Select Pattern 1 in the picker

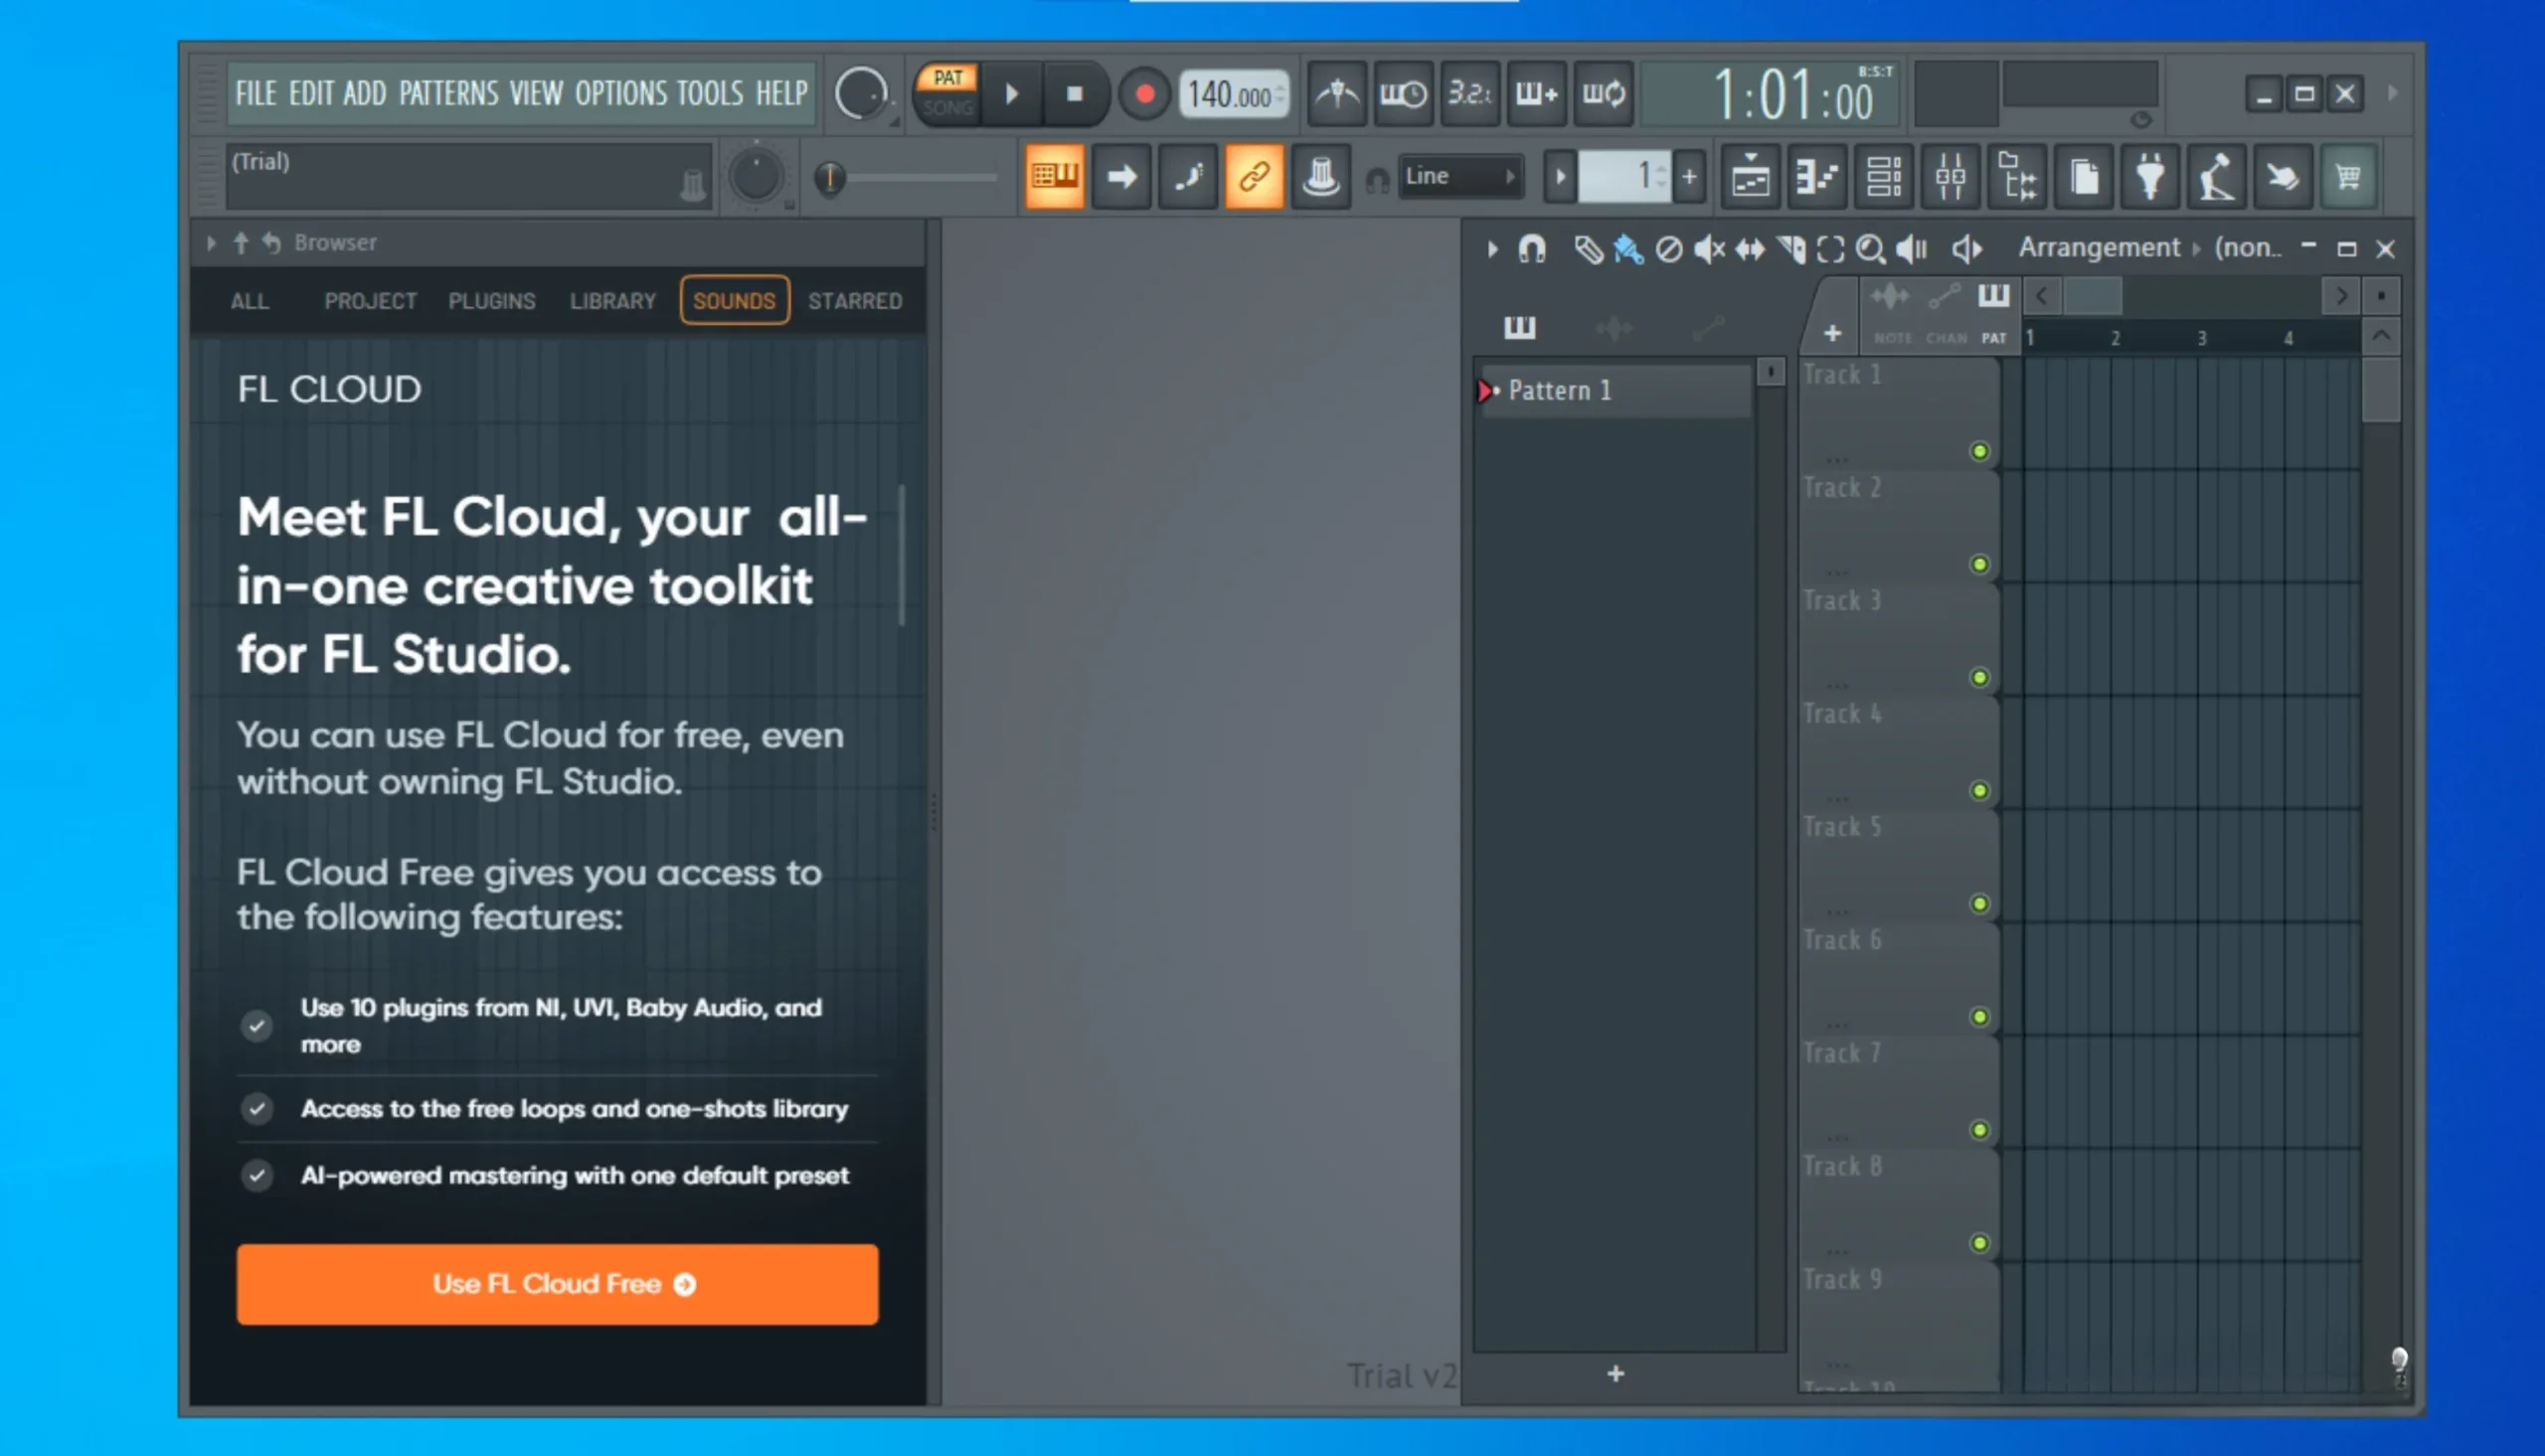1614,390
